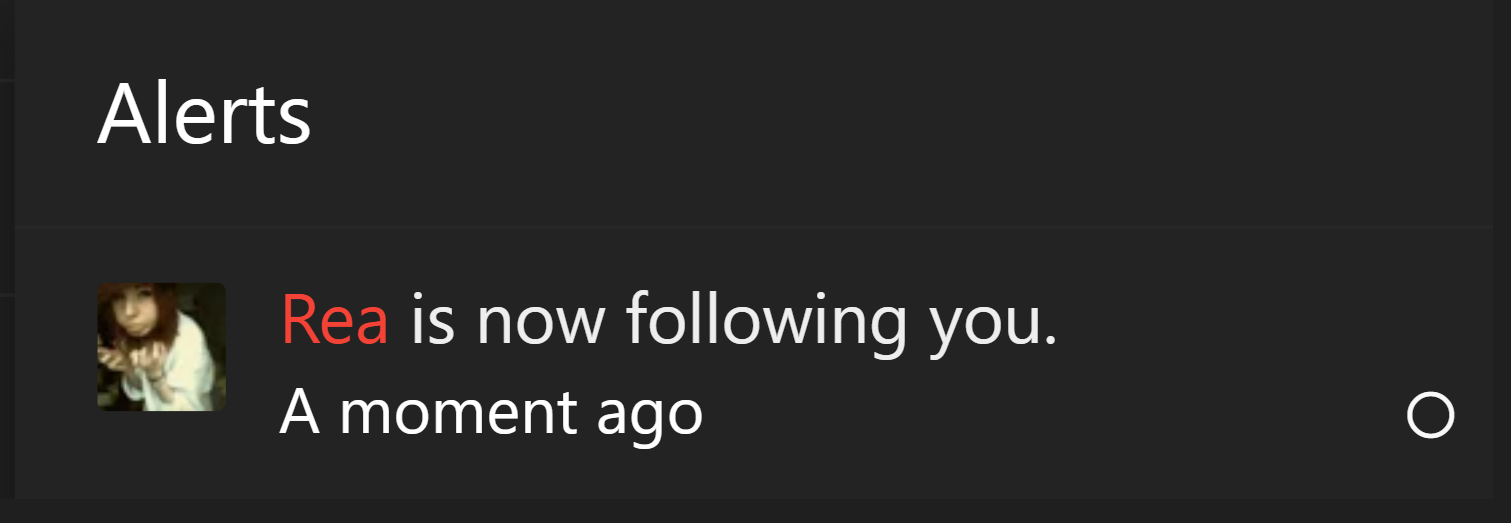Image resolution: width=1511 pixels, height=523 pixels.
Task: View the profile picture beside the follow alert
Action: pos(161,347)
